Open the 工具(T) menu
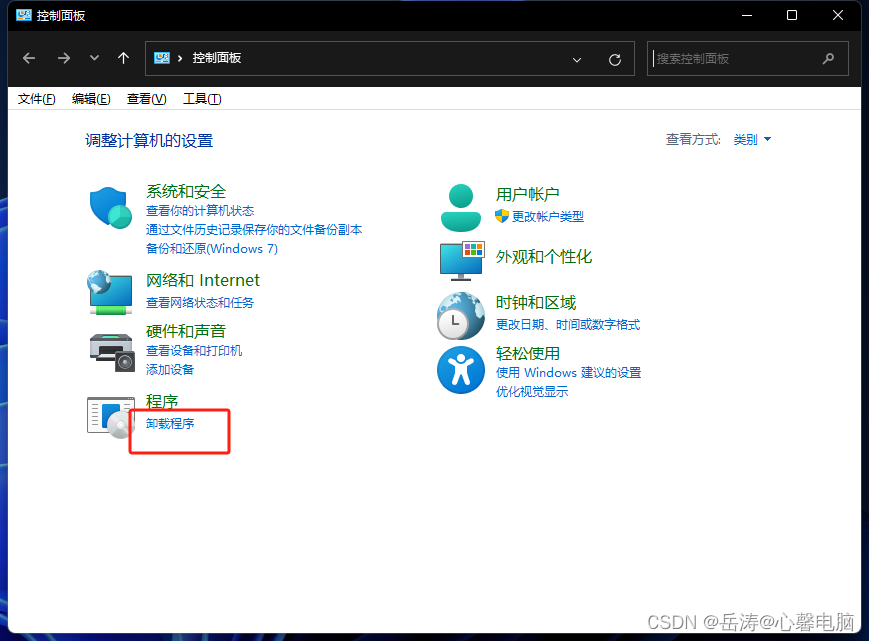 202,99
